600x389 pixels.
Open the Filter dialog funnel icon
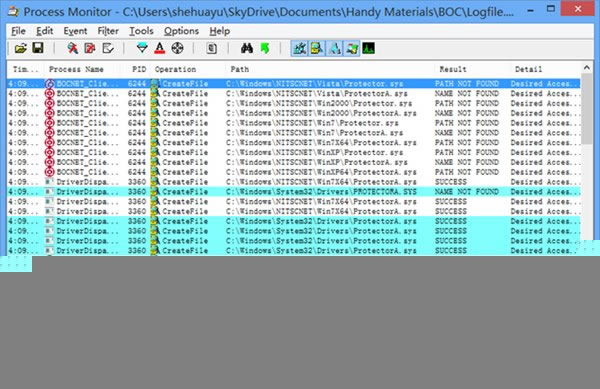(x=142, y=48)
